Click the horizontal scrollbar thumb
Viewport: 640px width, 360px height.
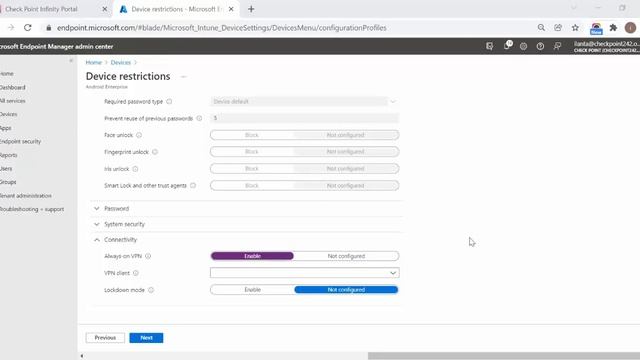pos(504,356)
